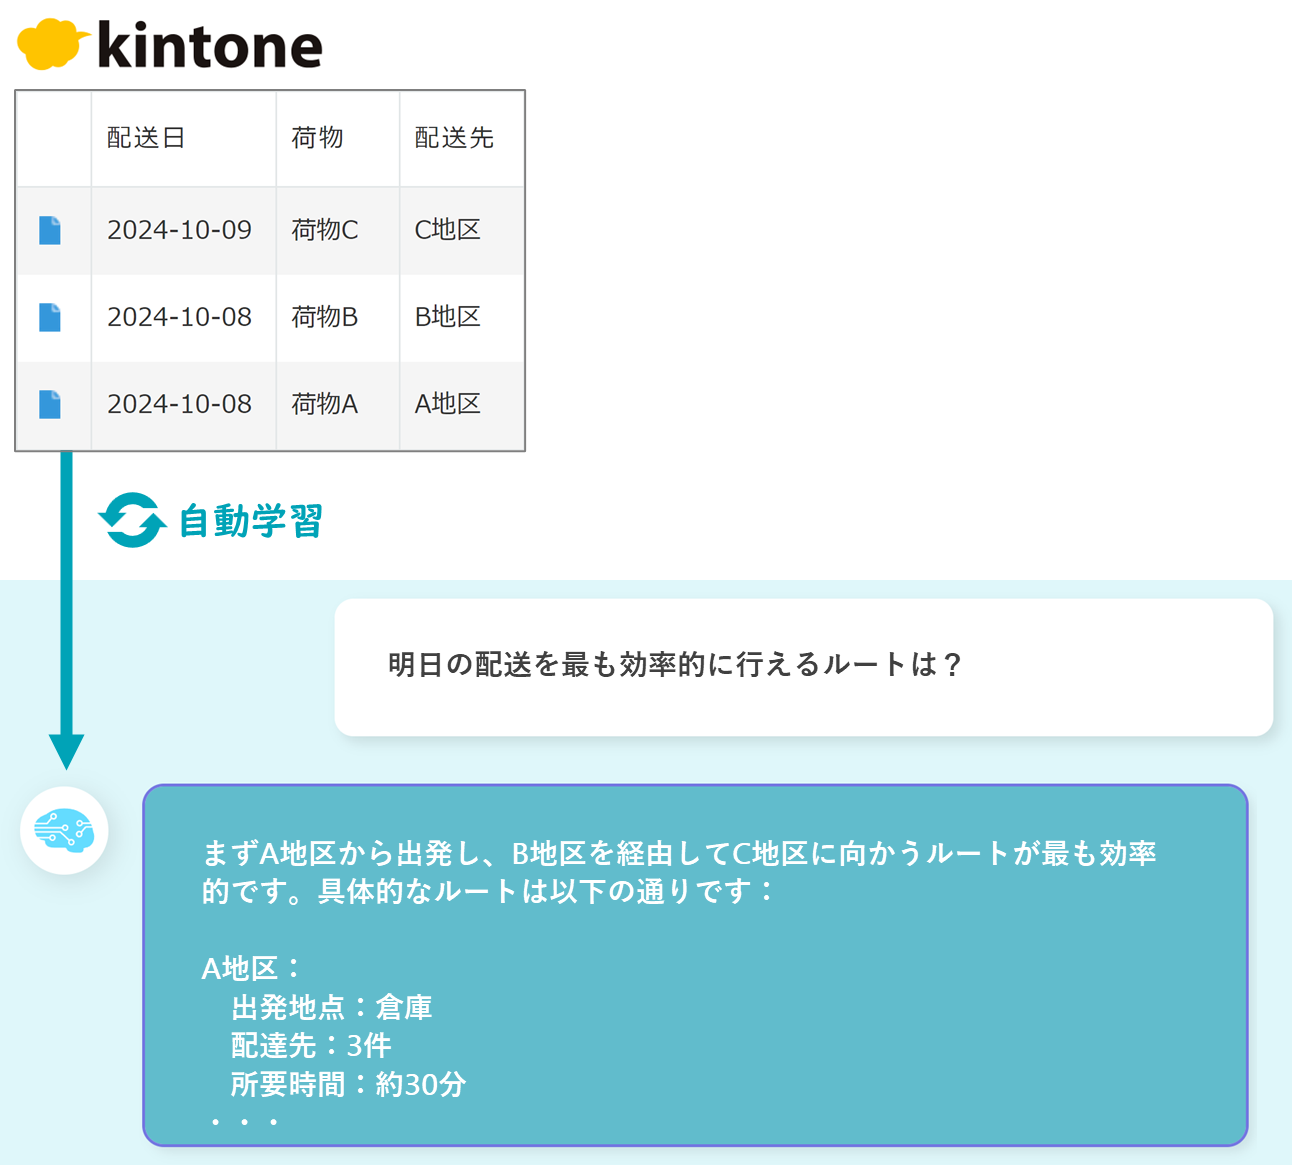This screenshot has width=1292, height=1165.
Task: Open the record icon for 荷物A row
Action: click(50, 404)
